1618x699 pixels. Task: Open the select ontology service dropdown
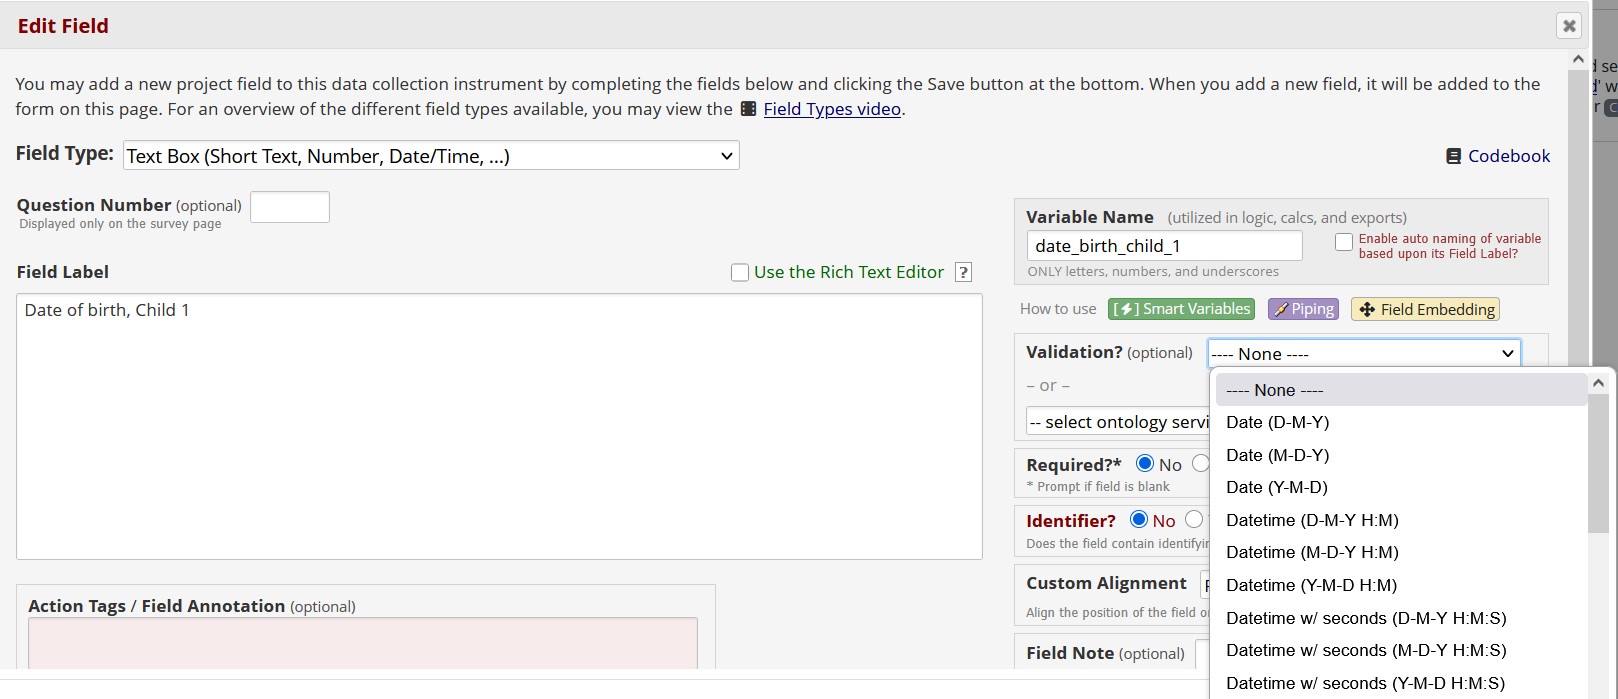pos(1117,422)
